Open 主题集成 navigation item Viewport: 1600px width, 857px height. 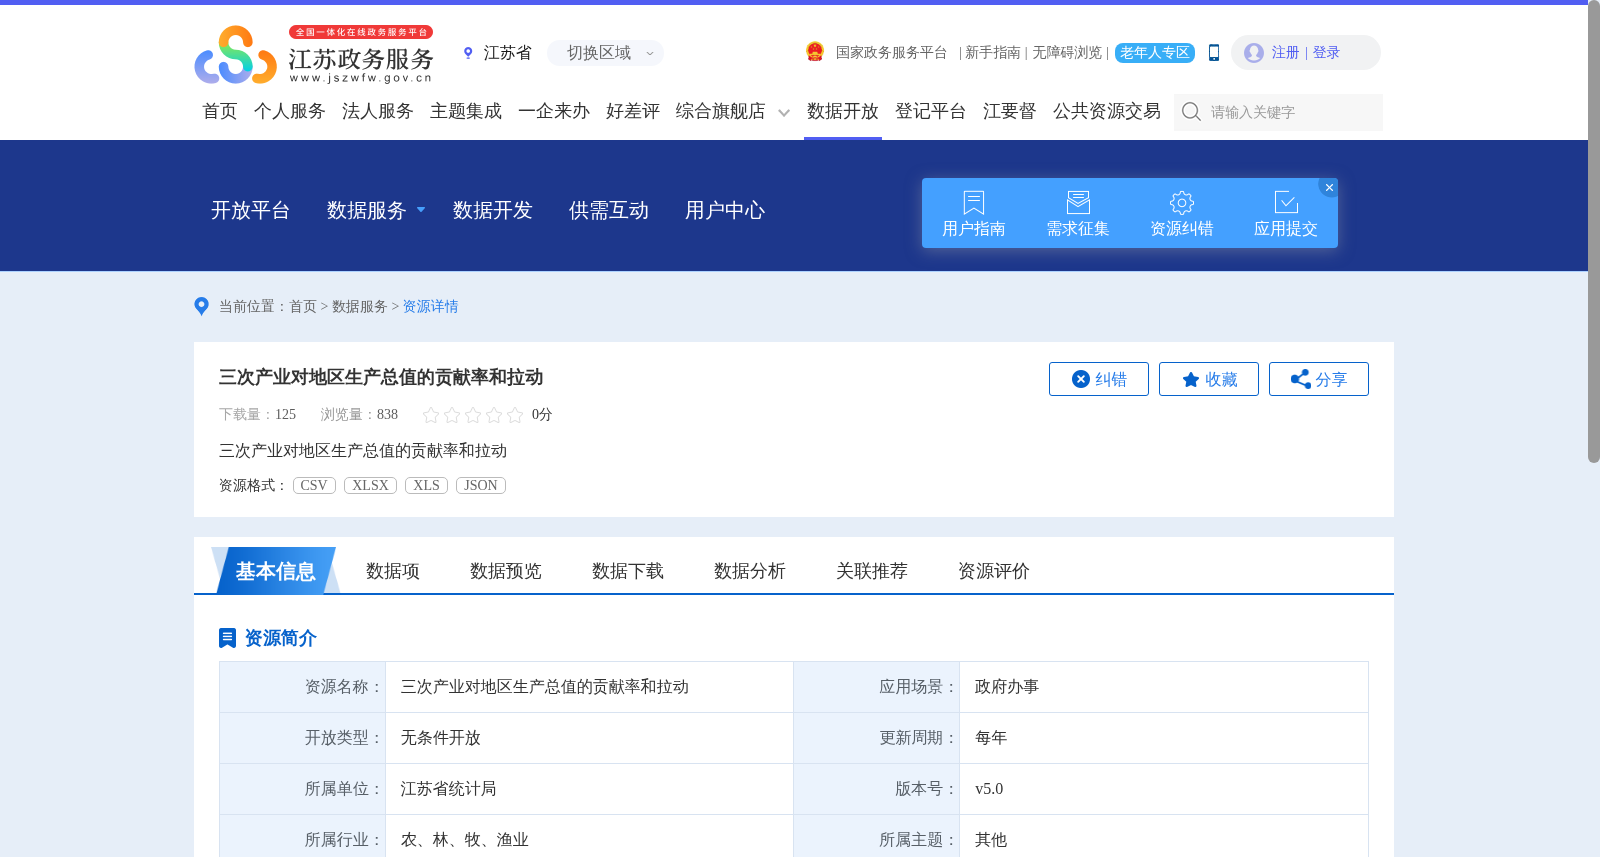click(x=466, y=111)
